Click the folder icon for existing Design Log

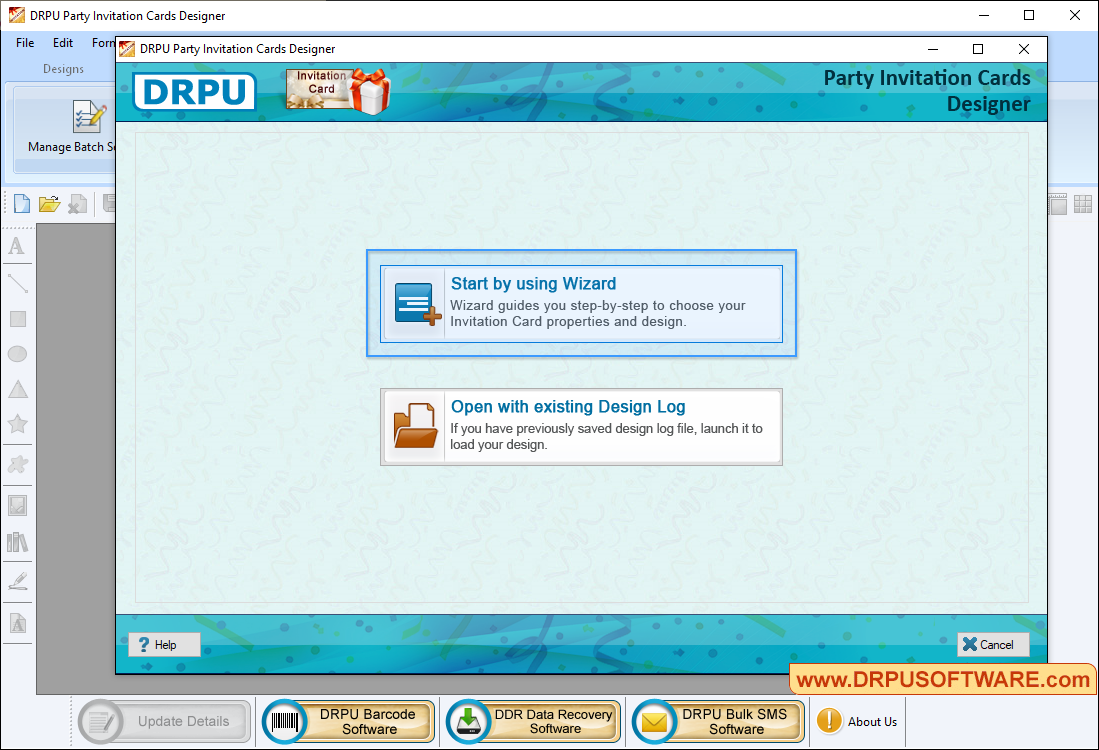coord(414,427)
